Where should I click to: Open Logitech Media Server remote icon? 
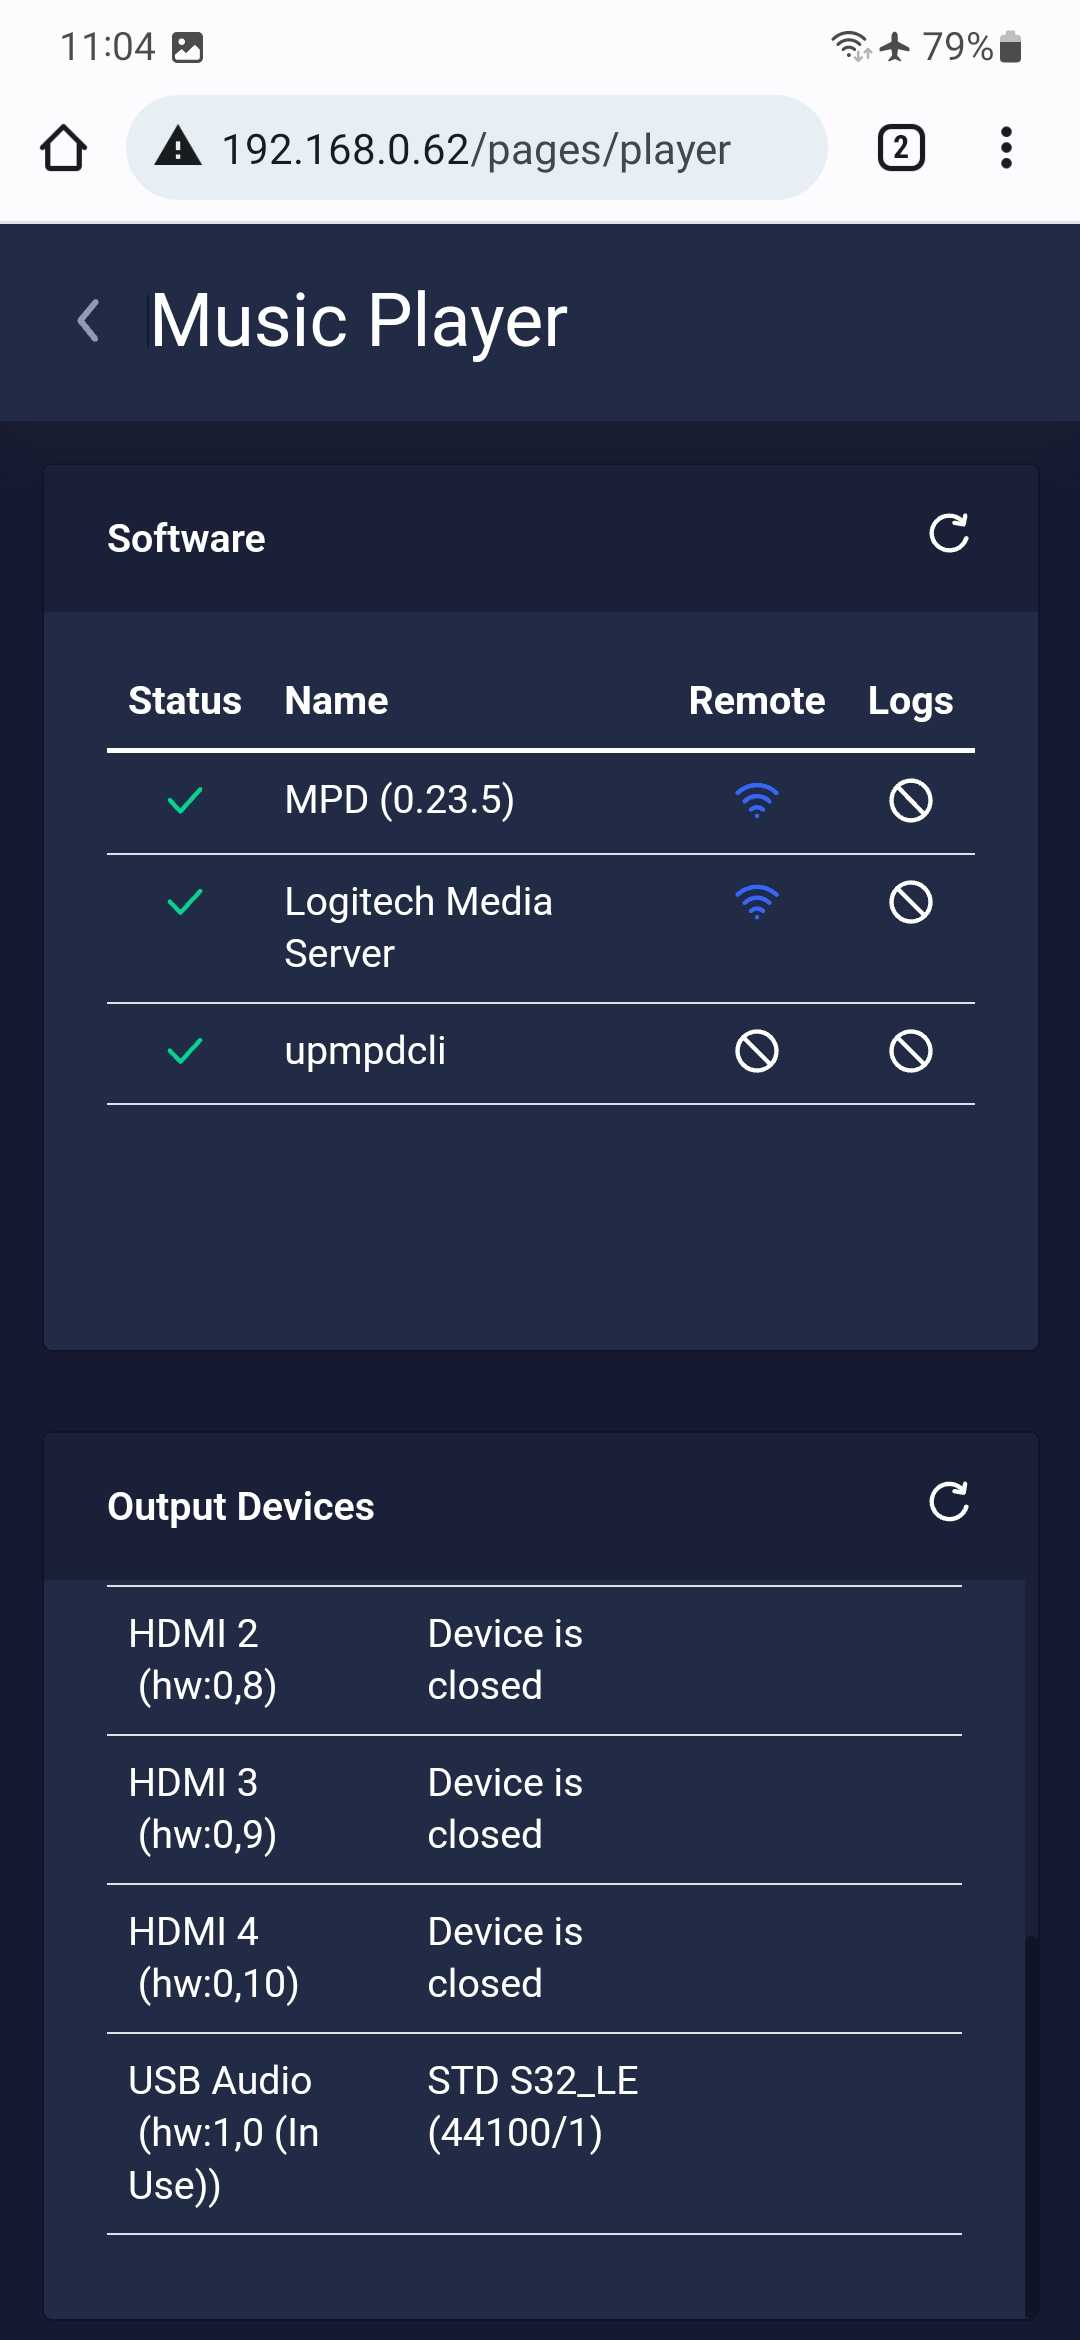click(x=757, y=903)
